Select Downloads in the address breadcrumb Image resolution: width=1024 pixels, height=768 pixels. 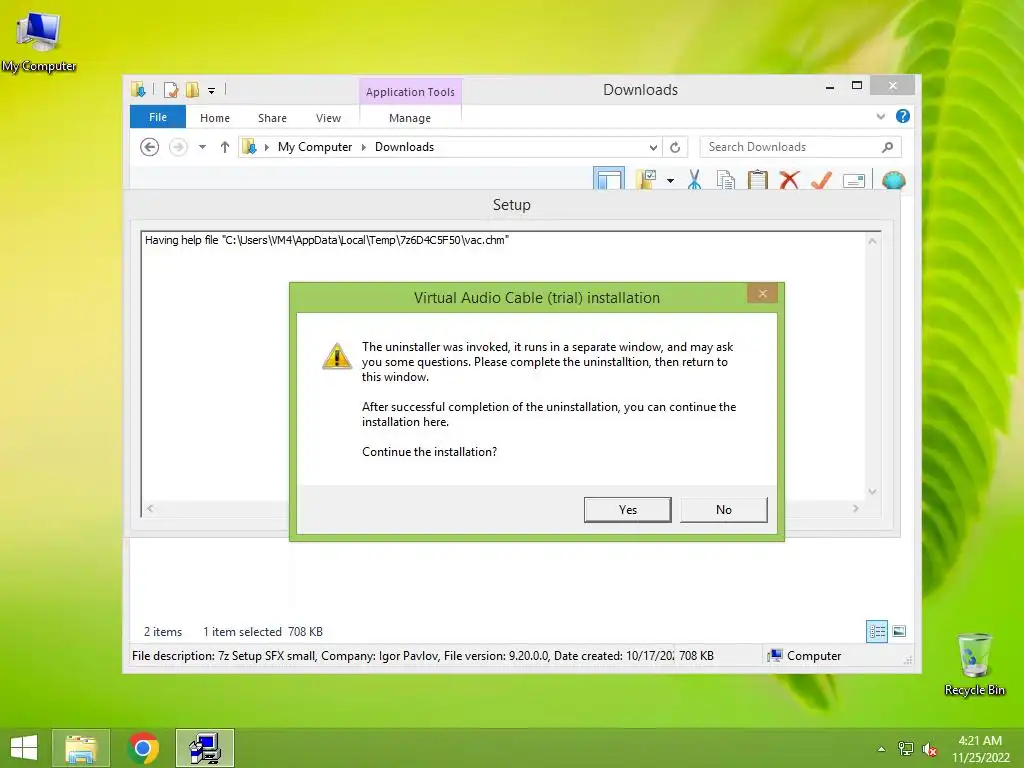404,147
